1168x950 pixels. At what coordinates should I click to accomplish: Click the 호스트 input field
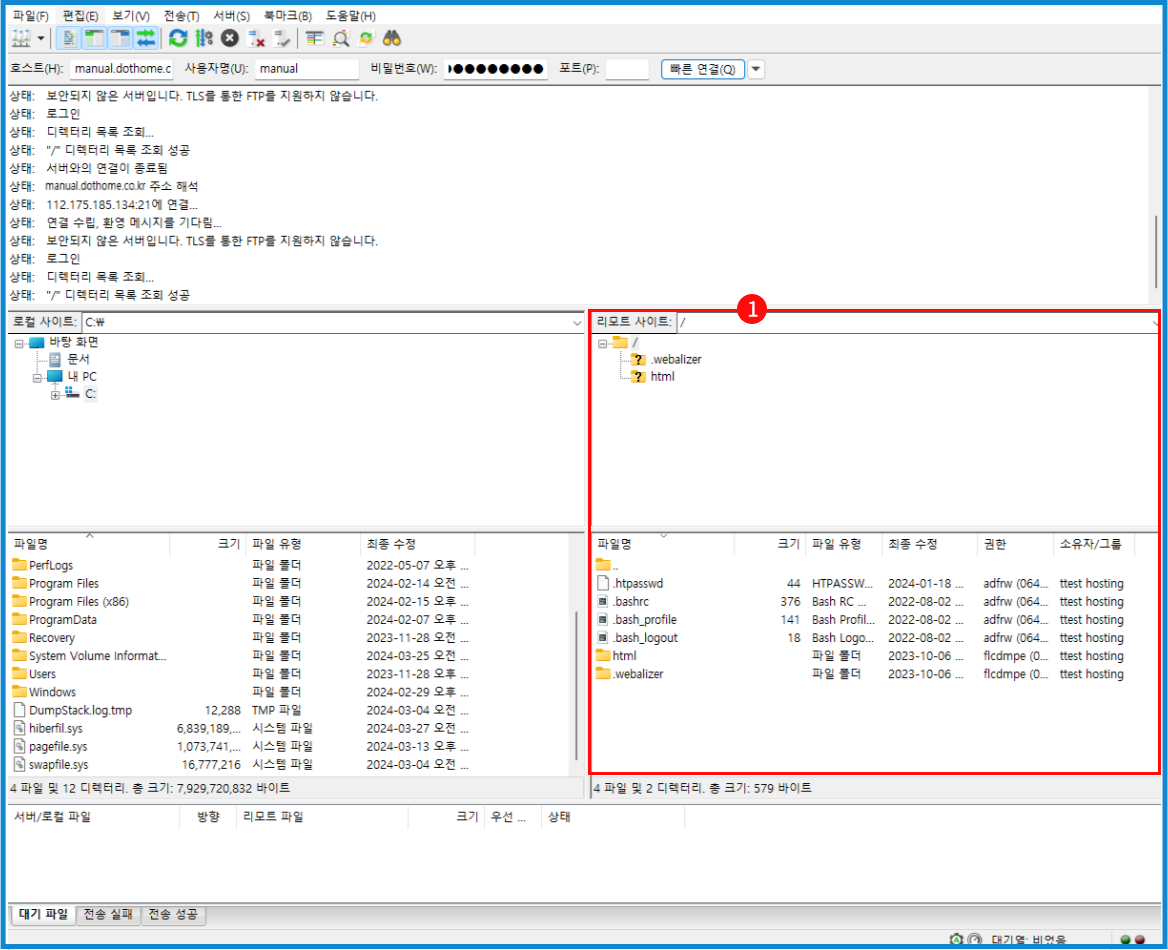click(x=122, y=69)
